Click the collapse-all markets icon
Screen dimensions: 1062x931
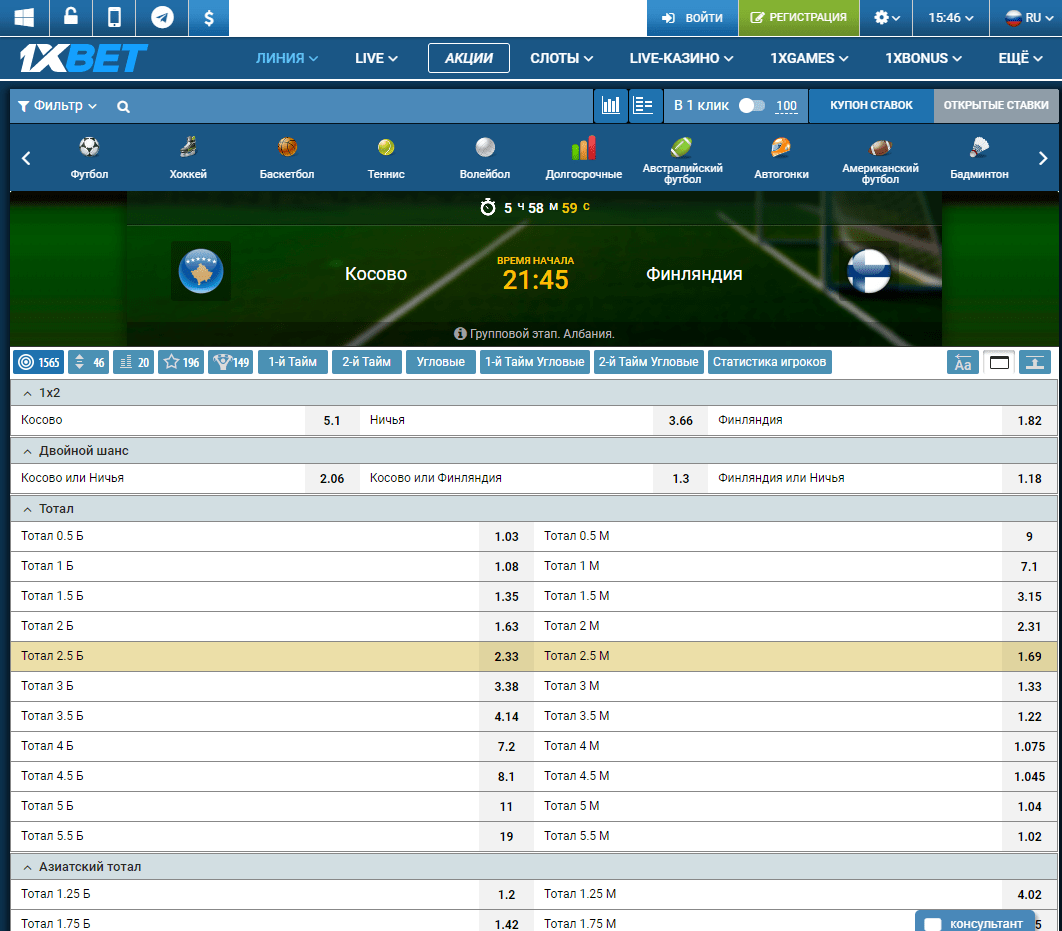point(1035,363)
